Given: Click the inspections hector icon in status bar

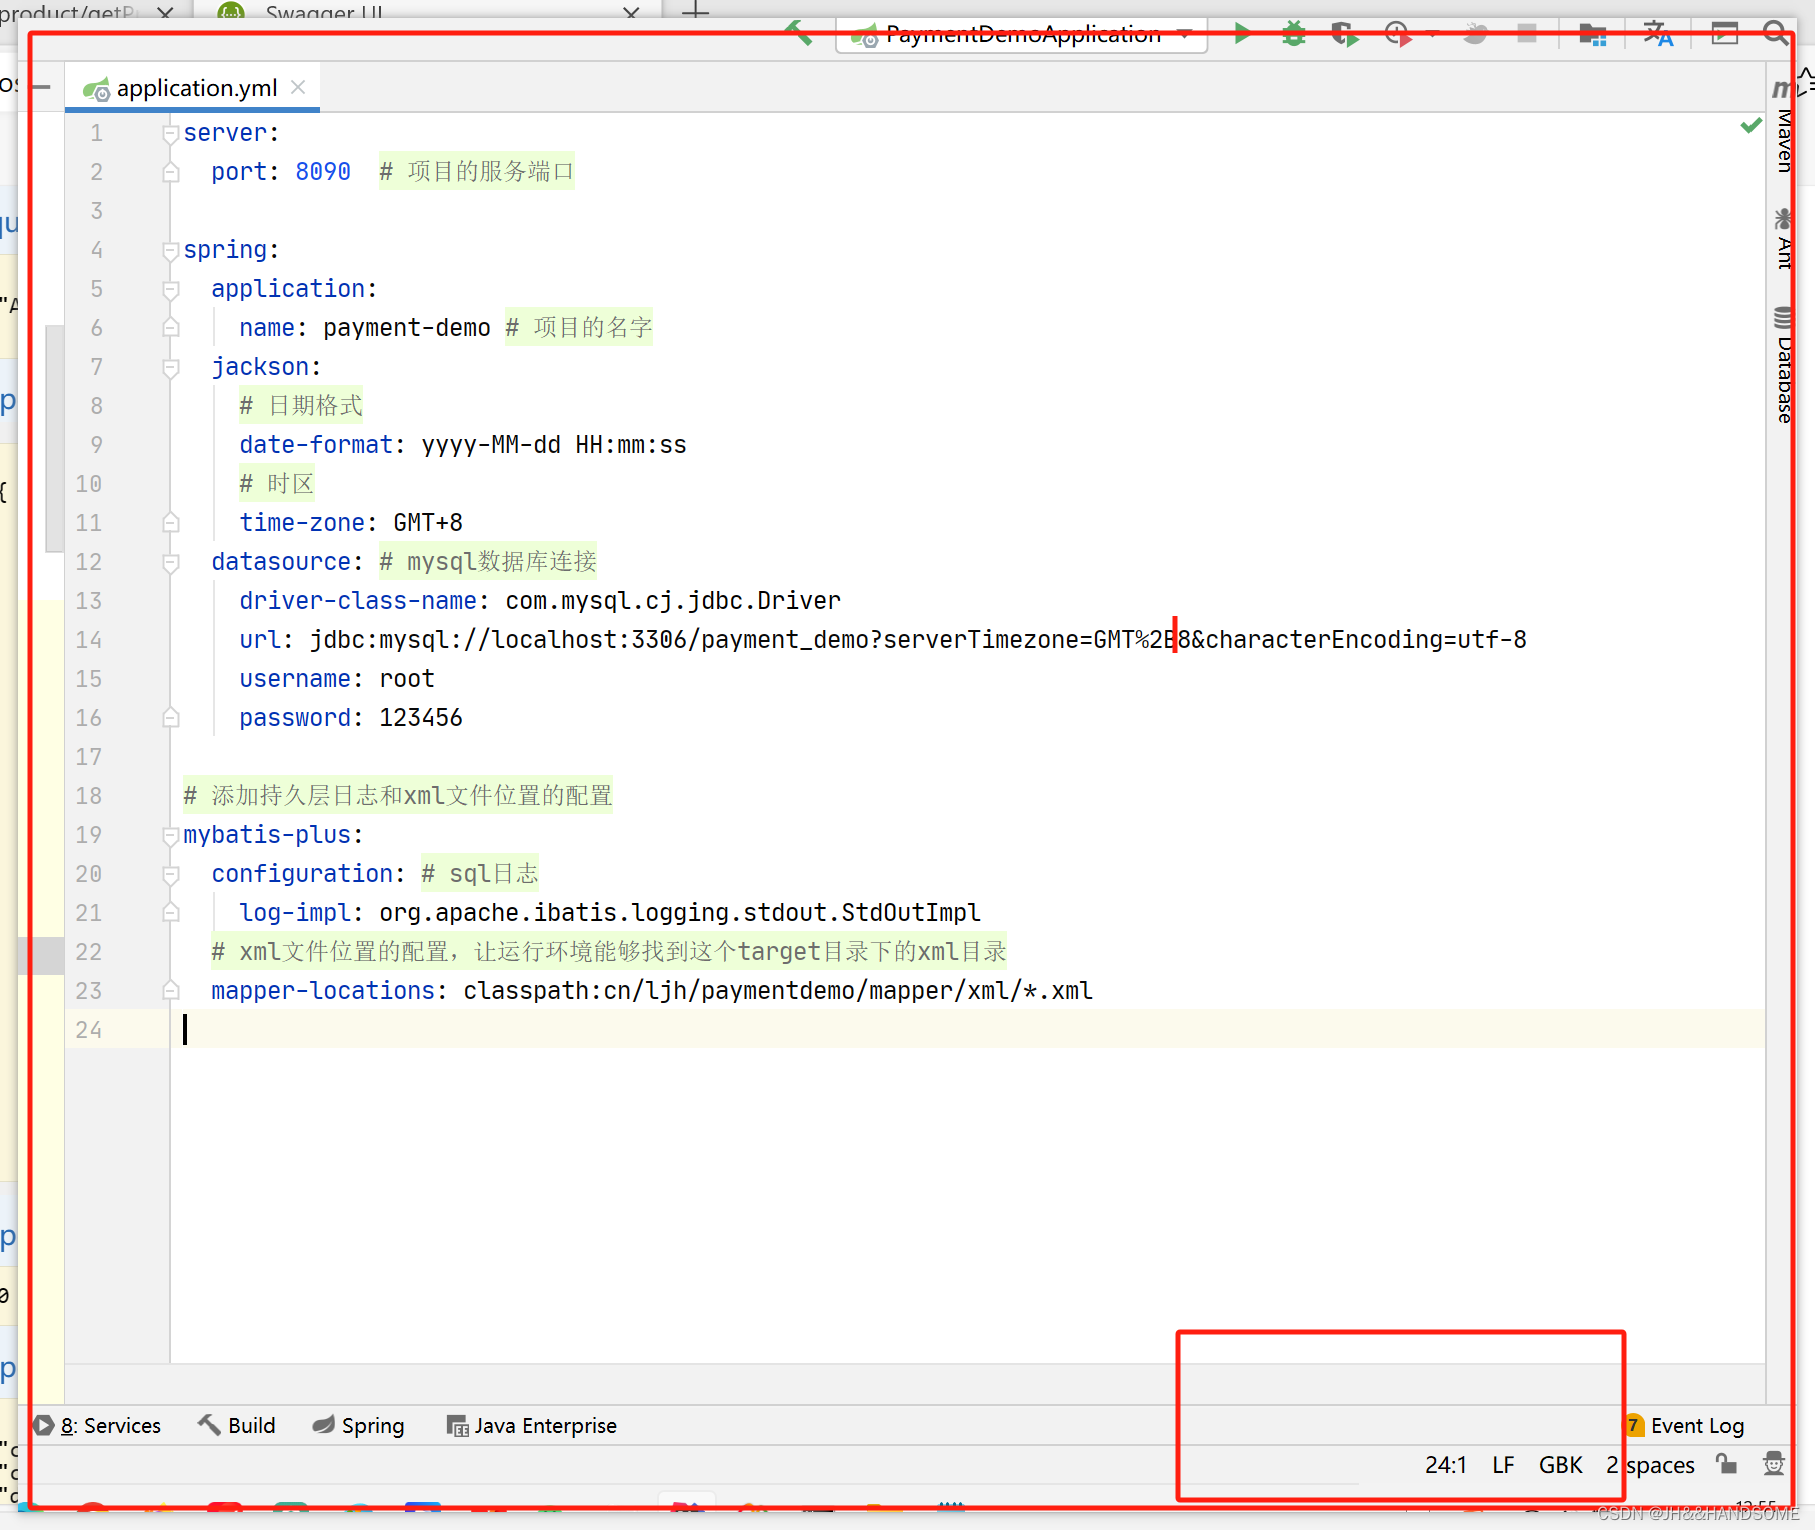Looking at the screenshot, I should [x=1774, y=1464].
